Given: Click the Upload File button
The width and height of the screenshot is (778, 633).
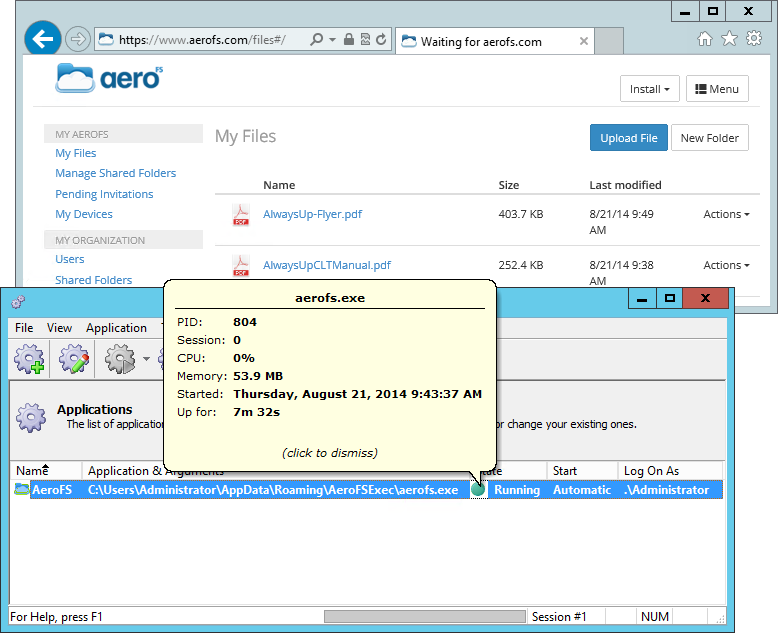Looking at the screenshot, I should click(629, 138).
